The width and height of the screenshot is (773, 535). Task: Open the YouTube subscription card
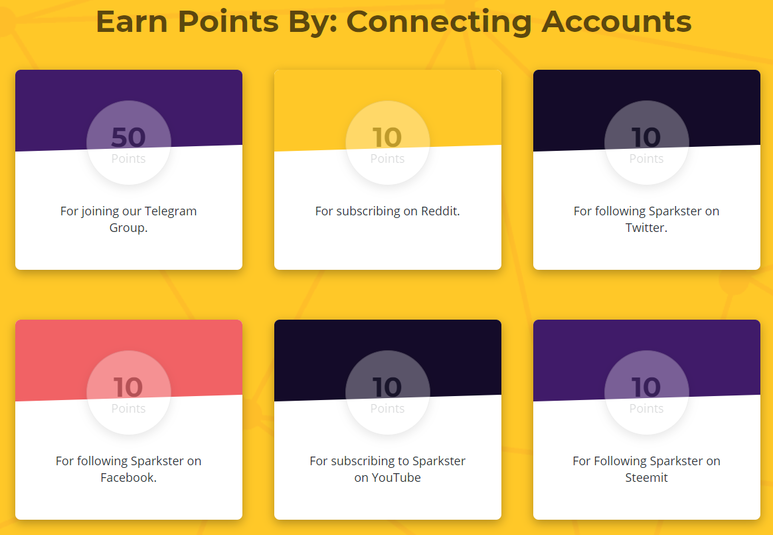[x=387, y=420]
